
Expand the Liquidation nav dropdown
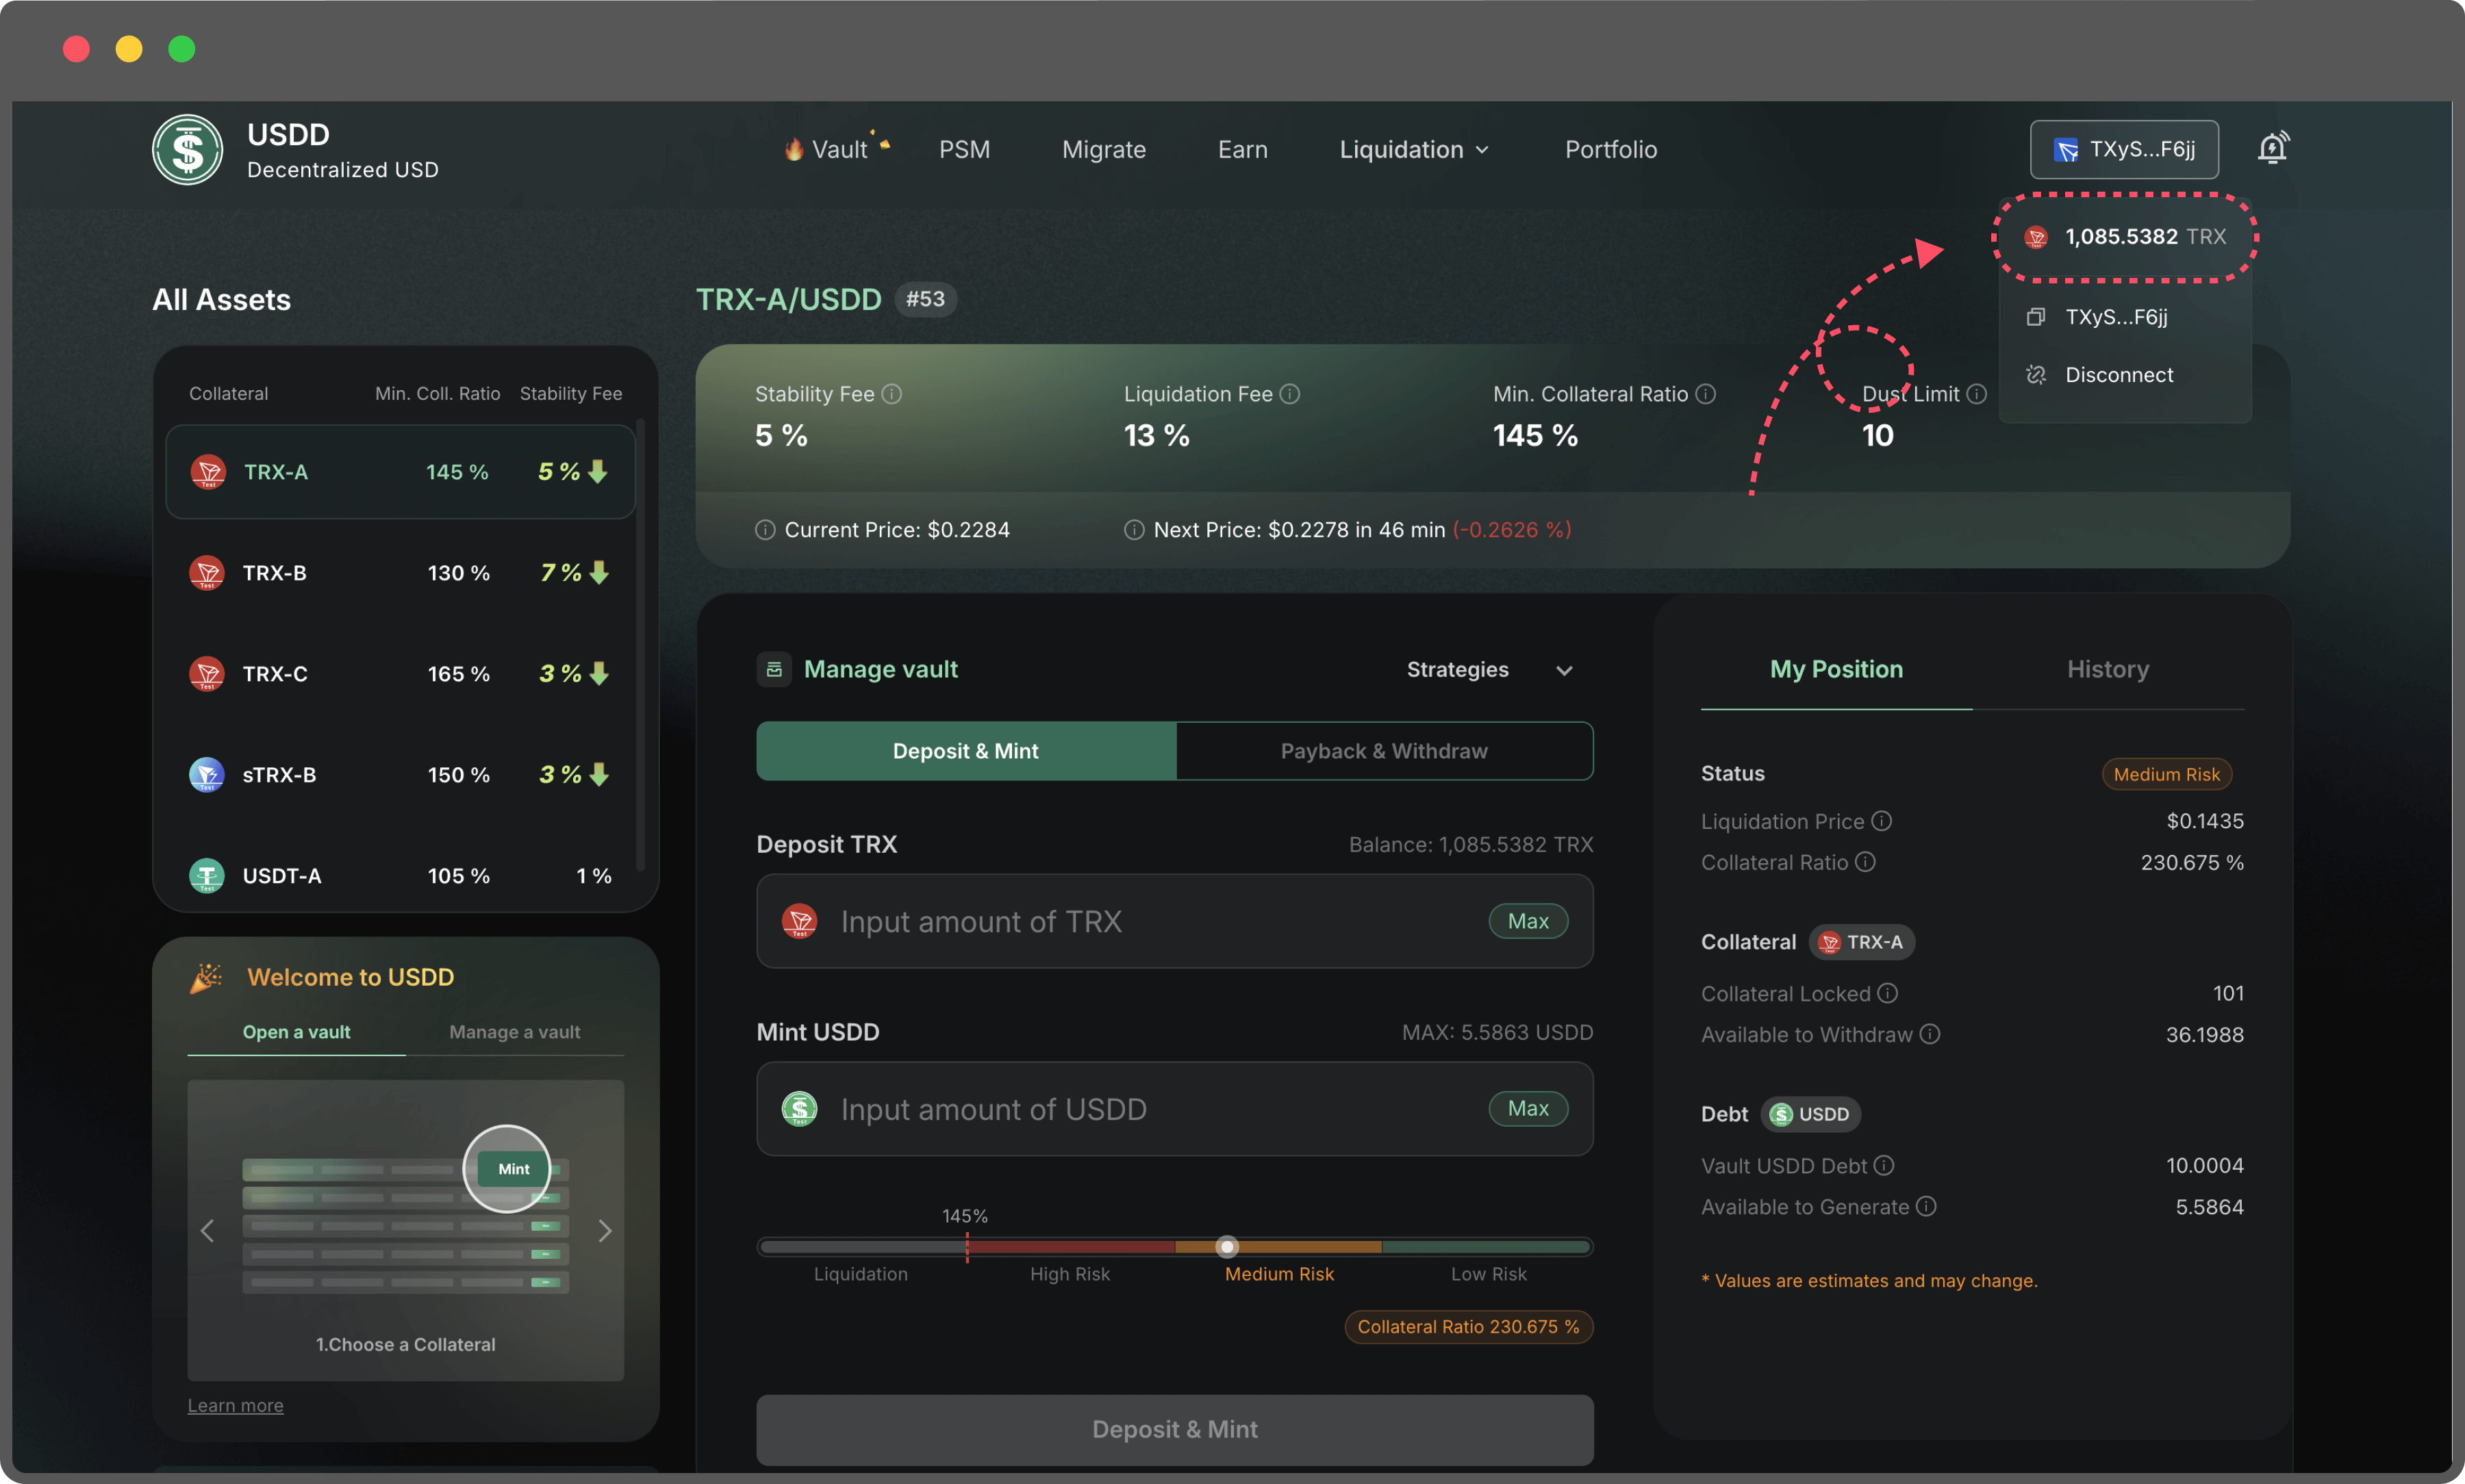pyautogui.click(x=1413, y=150)
